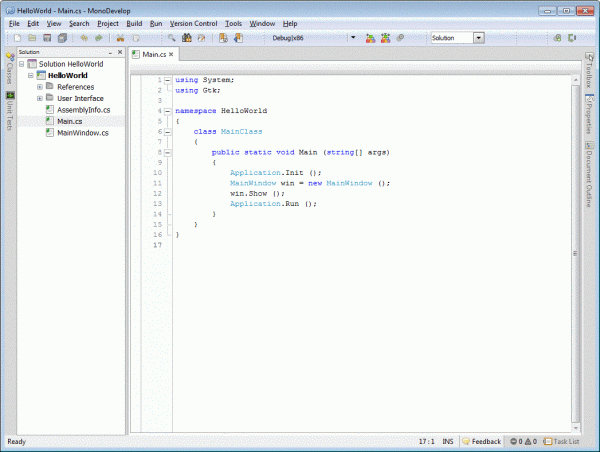Open the Document Outline side pad

point(589,175)
